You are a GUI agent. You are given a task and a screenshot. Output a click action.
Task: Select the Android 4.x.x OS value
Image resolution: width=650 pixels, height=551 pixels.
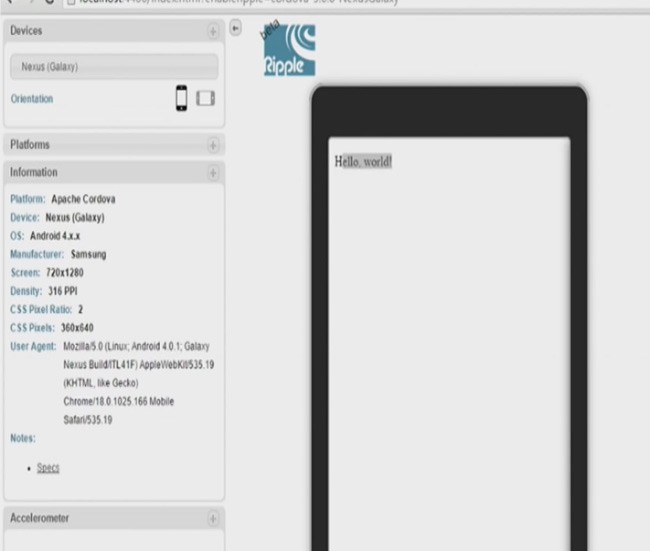[55, 236]
